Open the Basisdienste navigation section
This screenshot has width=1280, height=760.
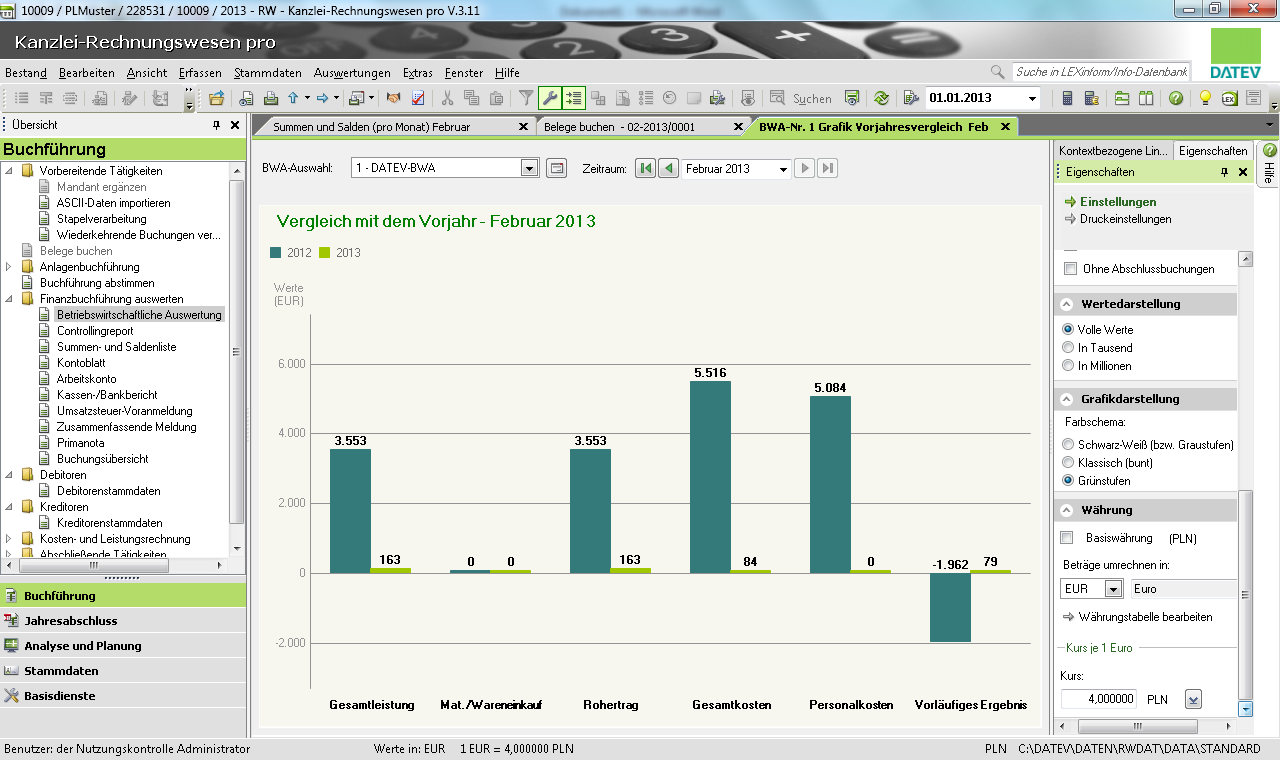[122, 695]
